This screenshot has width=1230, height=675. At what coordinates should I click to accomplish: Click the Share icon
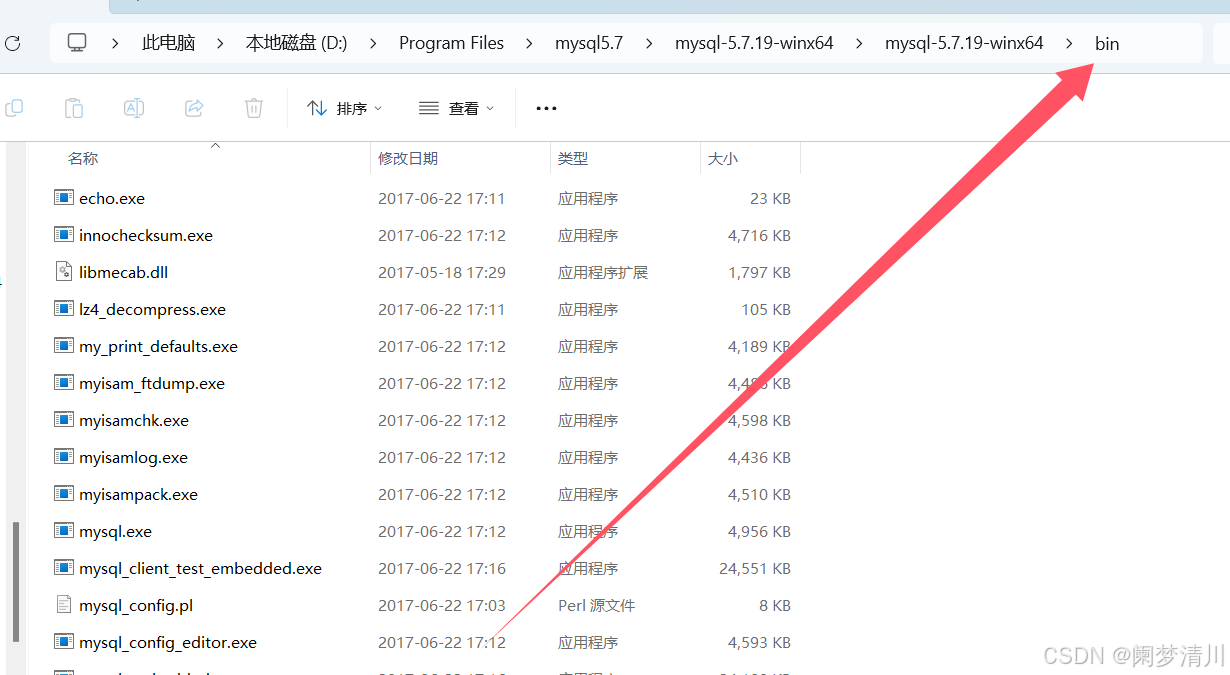pos(194,107)
